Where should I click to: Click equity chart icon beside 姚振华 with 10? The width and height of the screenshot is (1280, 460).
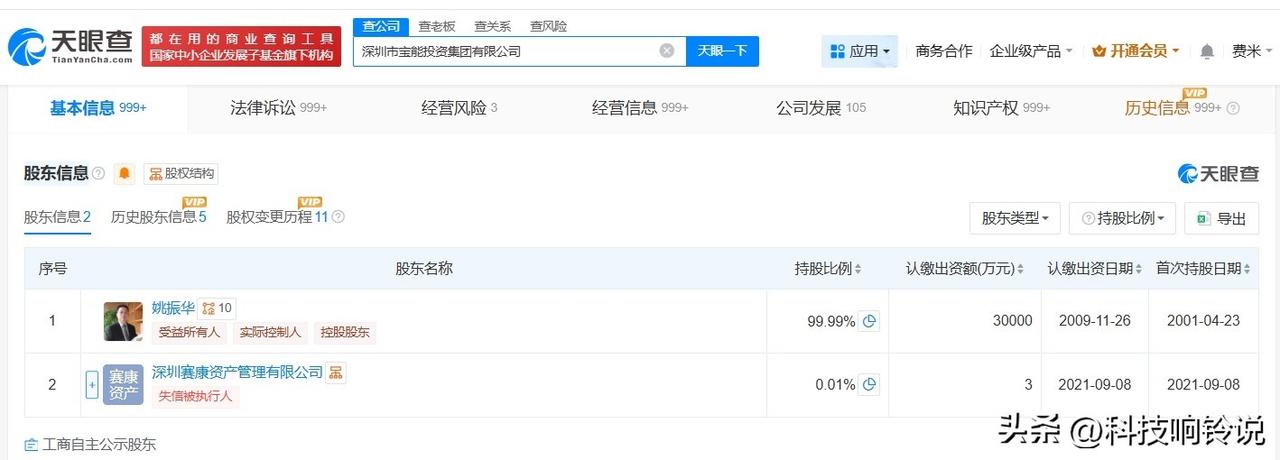[217, 308]
